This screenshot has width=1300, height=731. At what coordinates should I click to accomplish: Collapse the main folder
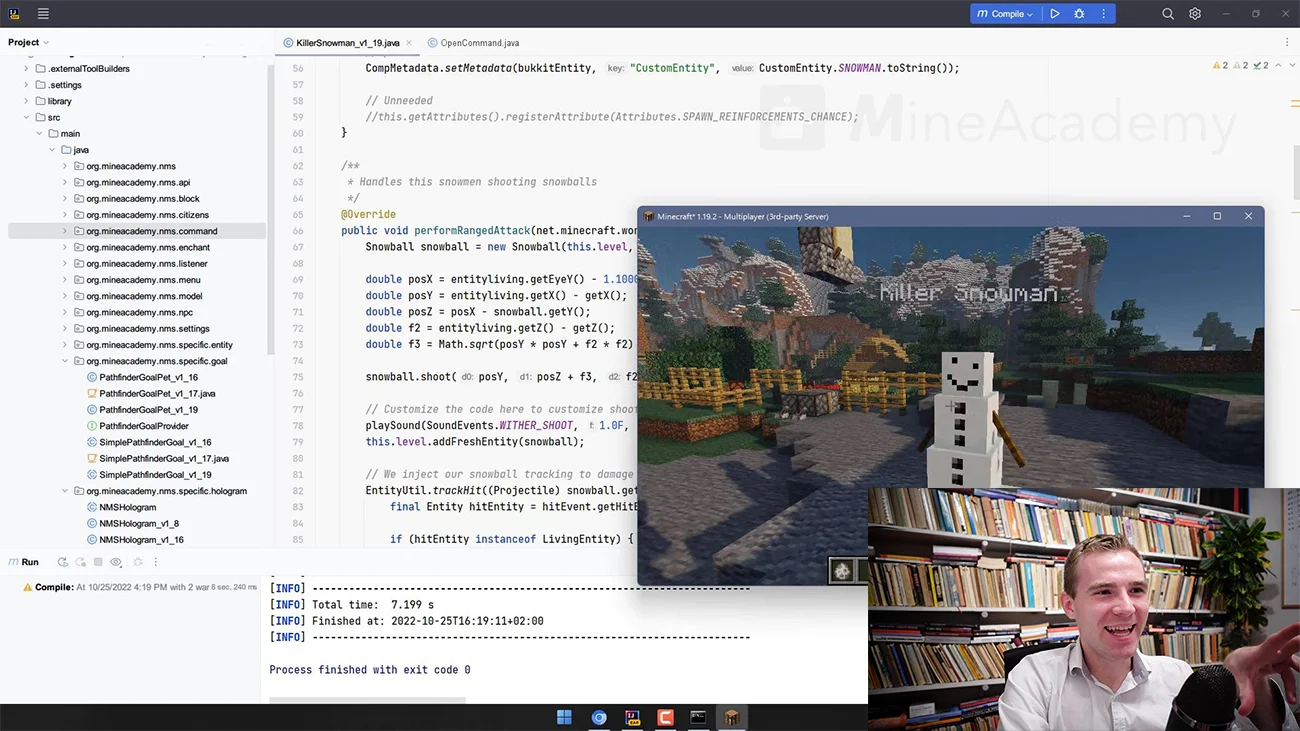point(39,133)
